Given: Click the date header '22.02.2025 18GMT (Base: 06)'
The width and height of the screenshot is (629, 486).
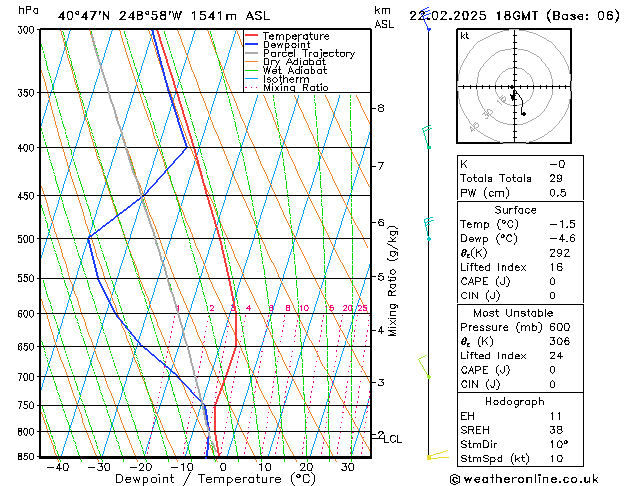Looking at the screenshot, I should point(514,16).
